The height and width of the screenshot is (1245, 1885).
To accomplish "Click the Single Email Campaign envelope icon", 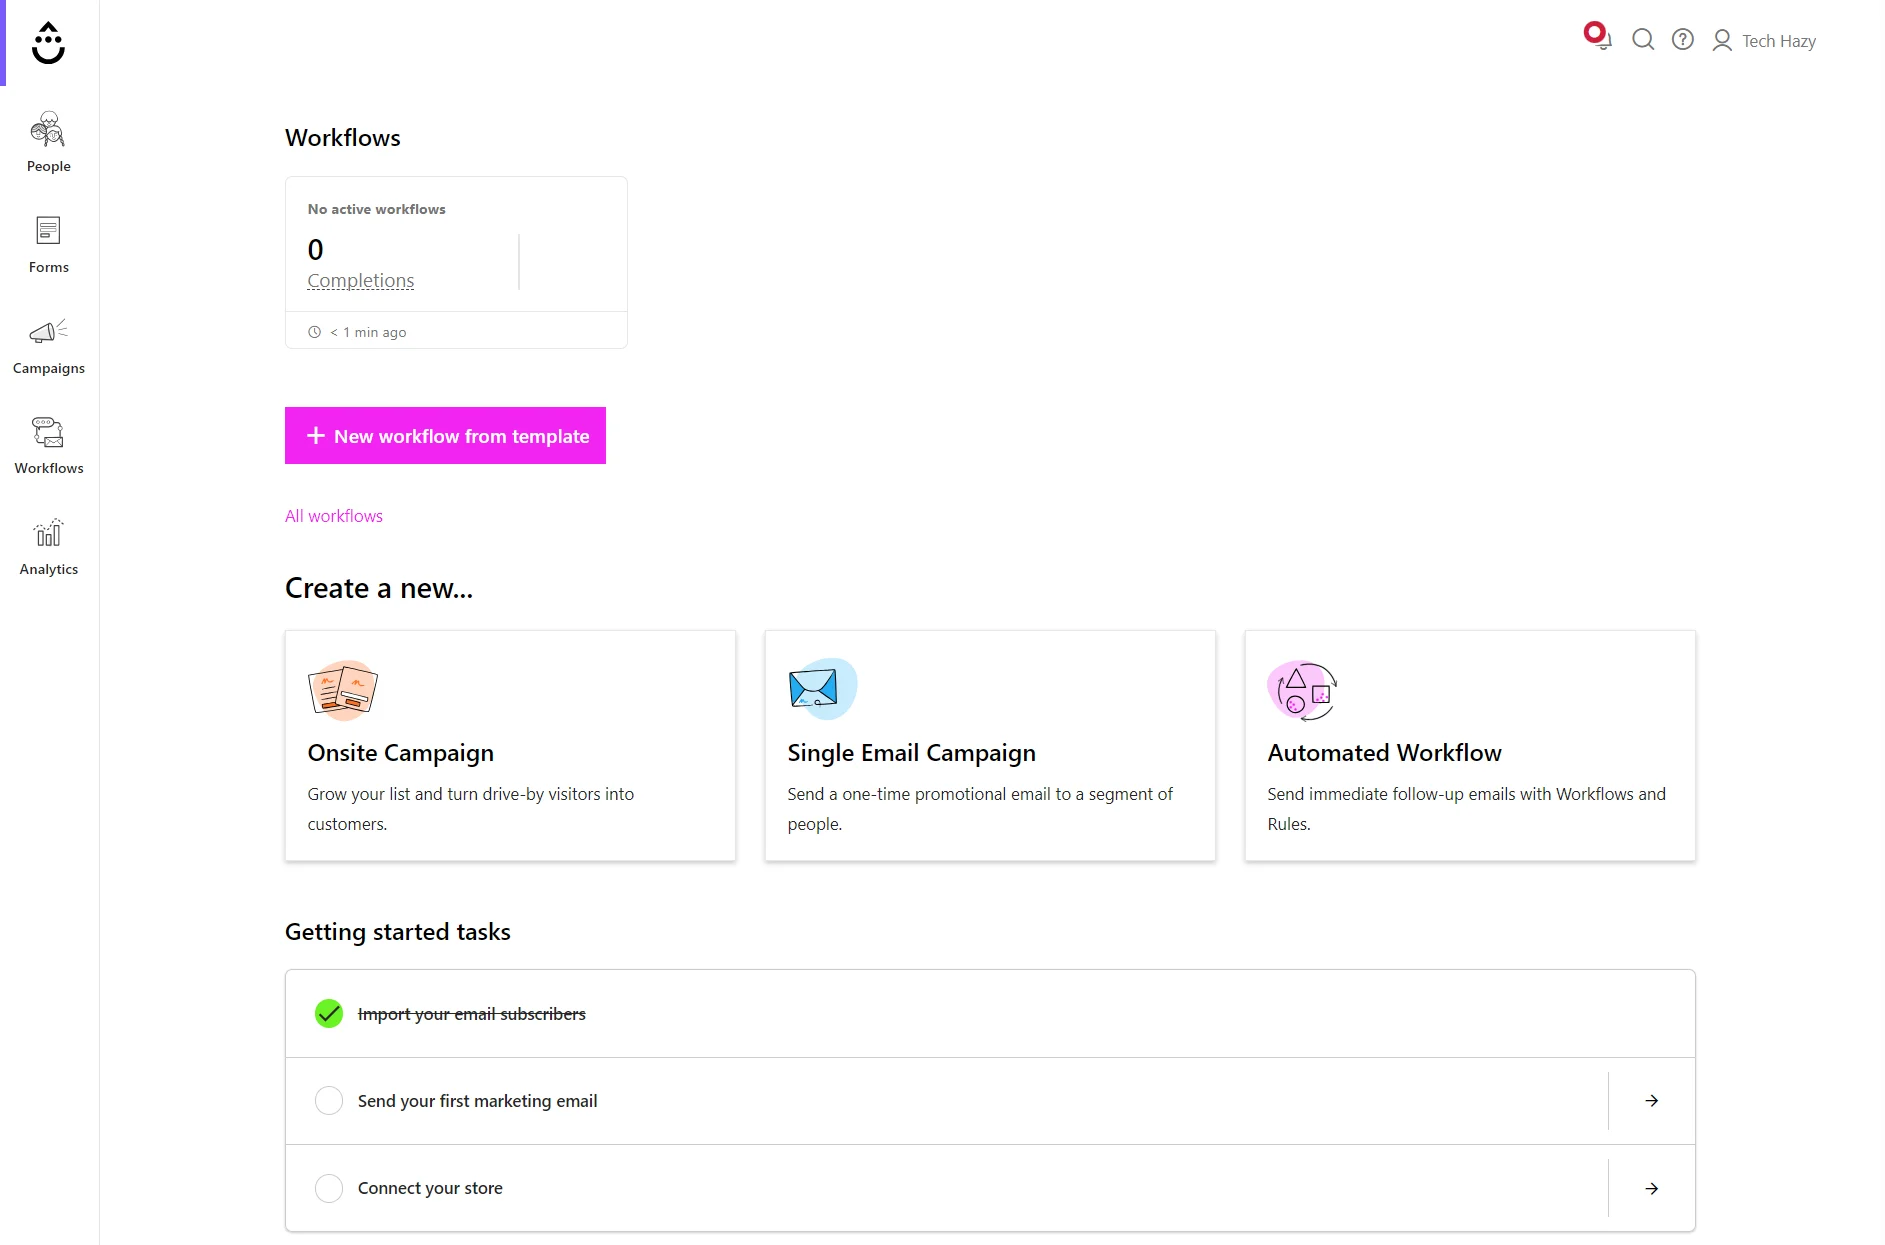I will click(822, 689).
